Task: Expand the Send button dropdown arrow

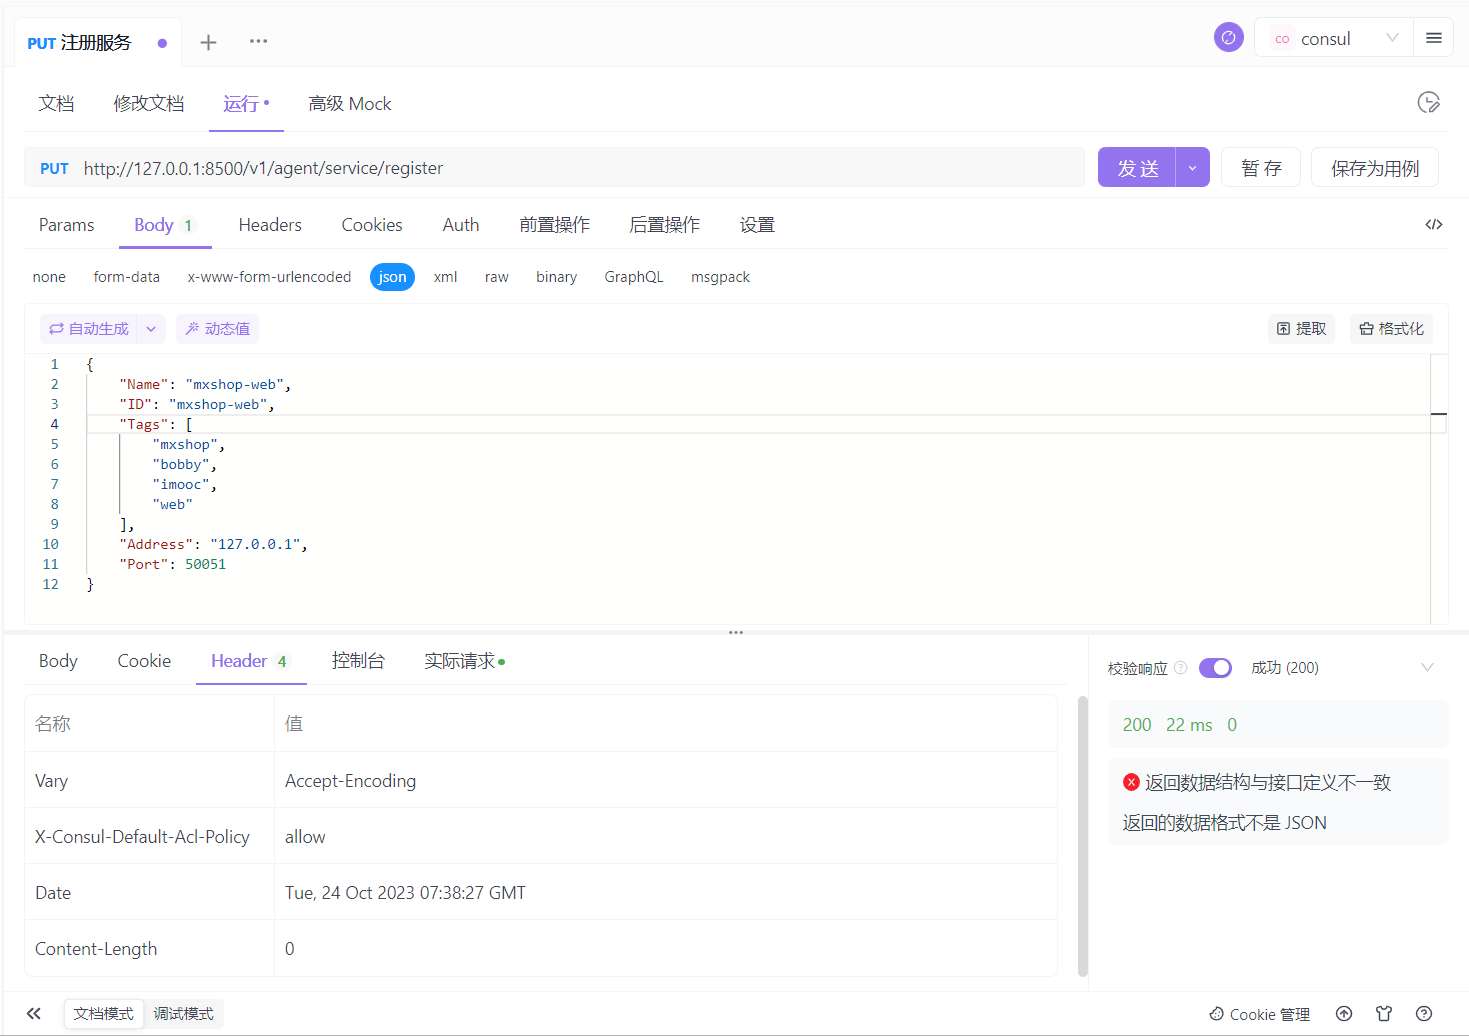Action: tap(1192, 168)
